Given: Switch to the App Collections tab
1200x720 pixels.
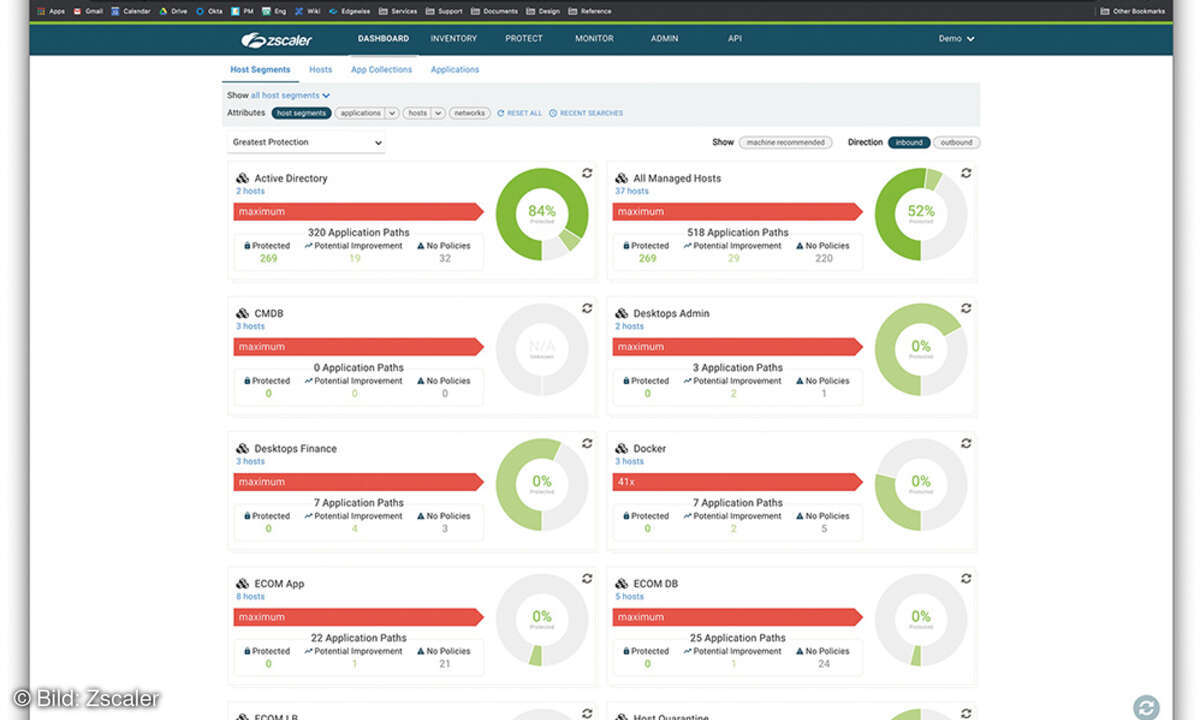Looking at the screenshot, I should pos(381,70).
